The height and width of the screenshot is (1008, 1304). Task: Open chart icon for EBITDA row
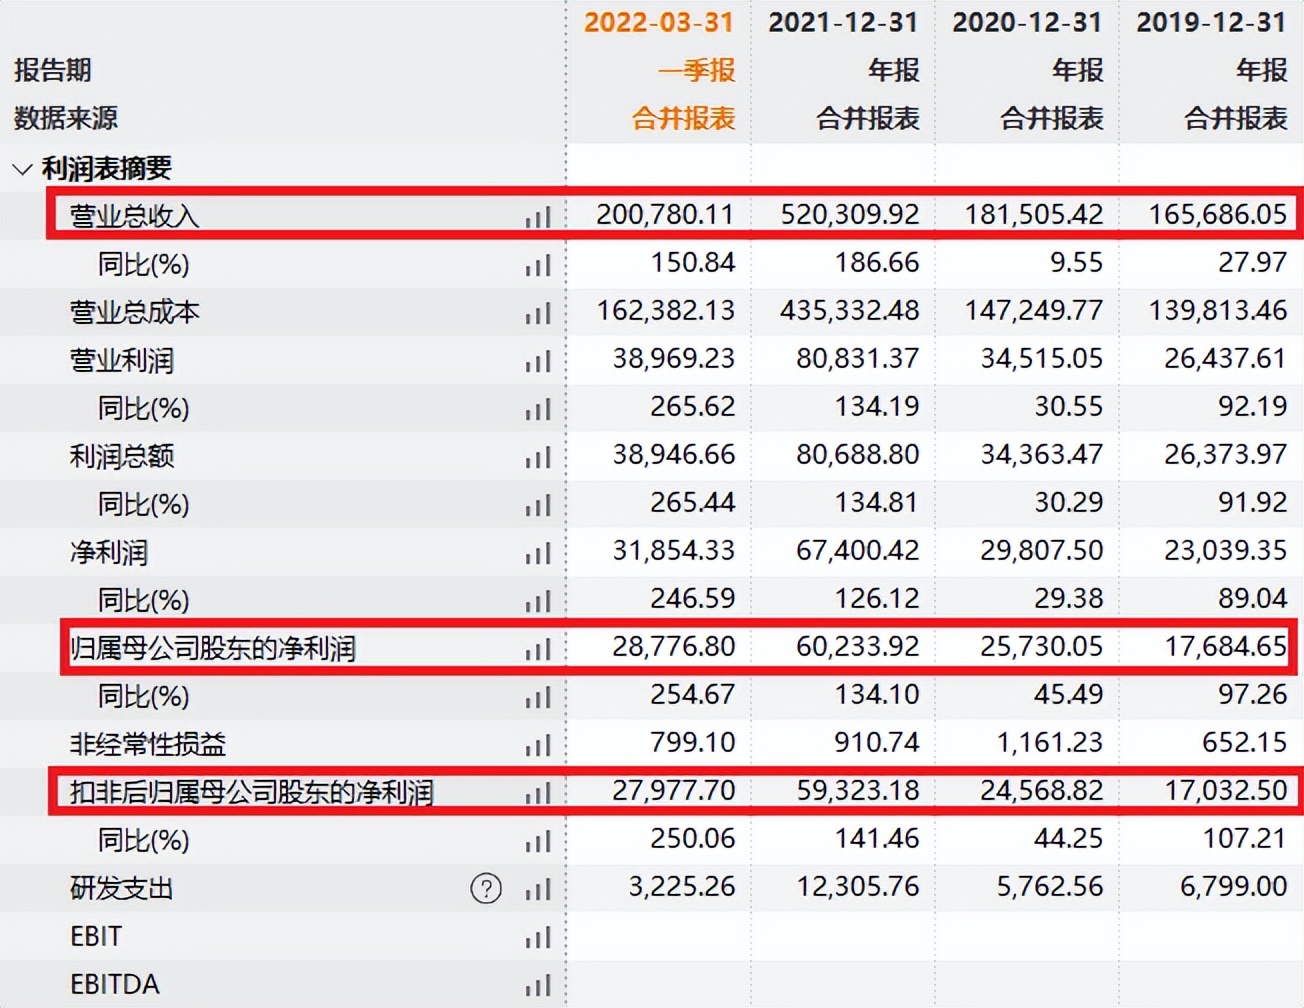(538, 984)
